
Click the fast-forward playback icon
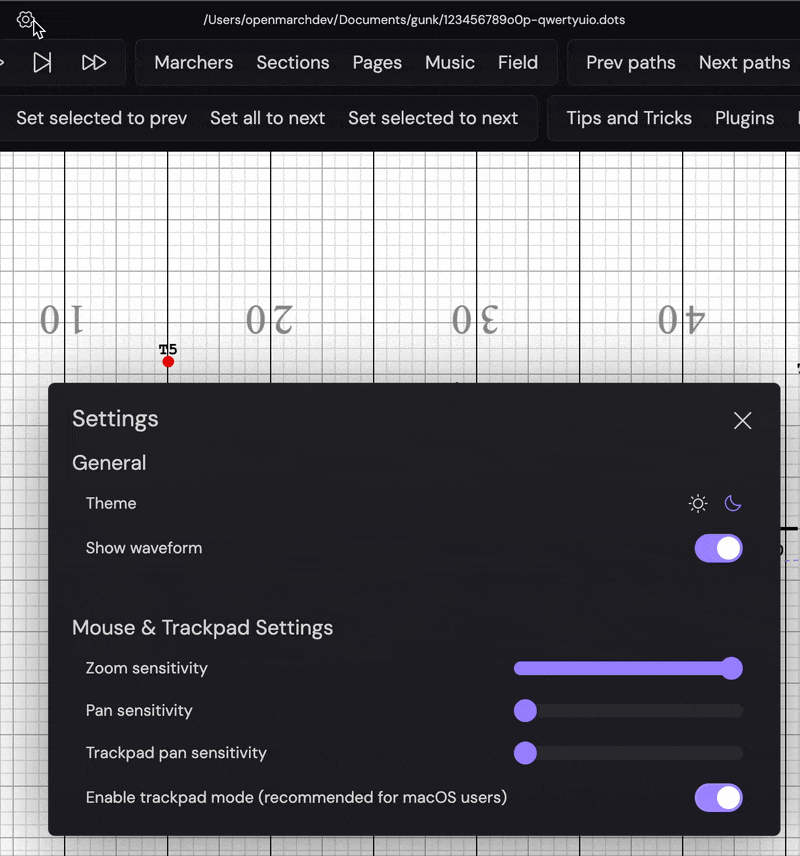pos(94,62)
